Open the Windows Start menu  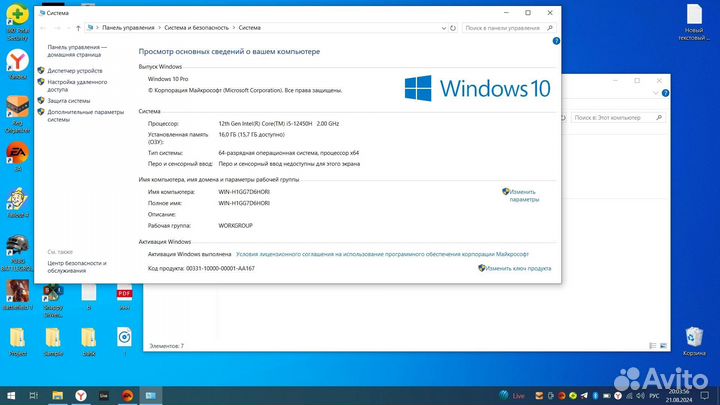click(x=13, y=395)
